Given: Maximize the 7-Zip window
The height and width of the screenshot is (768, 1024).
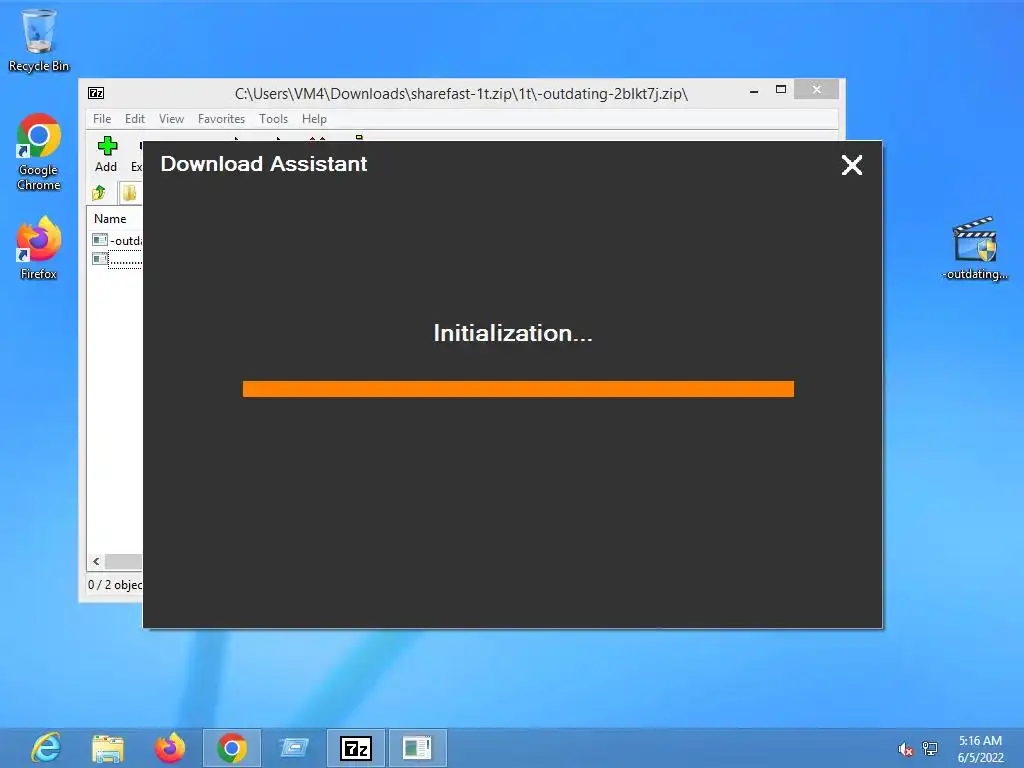Looking at the screenshot, I should click(780, 89).
